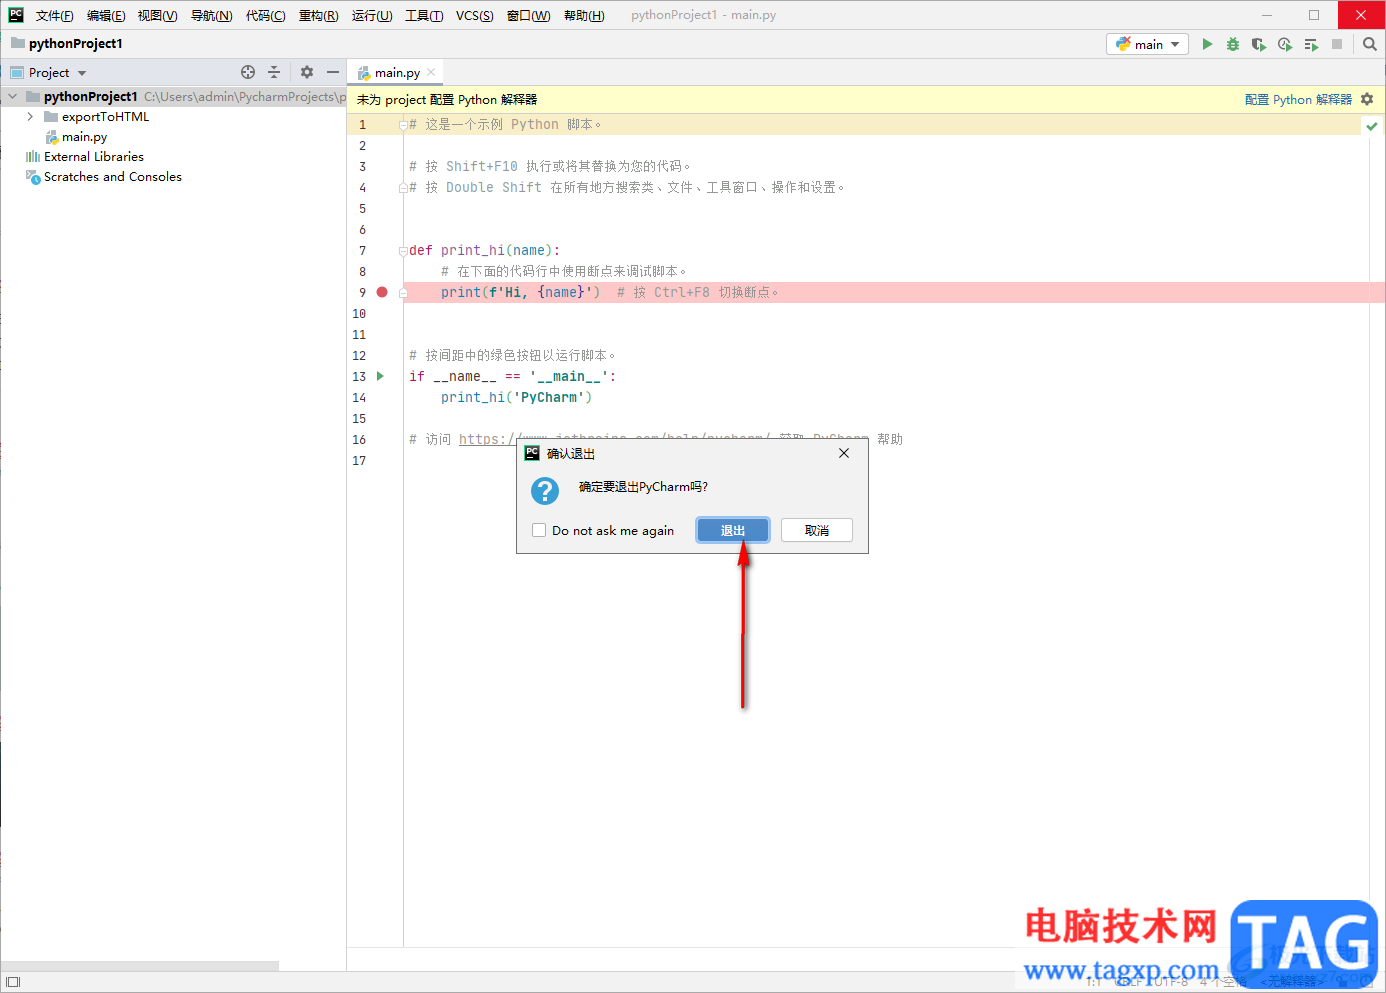Click 配置 Python 解释器 link
The width and height of the screenshot is (1386, 993).
(1298, 99)
